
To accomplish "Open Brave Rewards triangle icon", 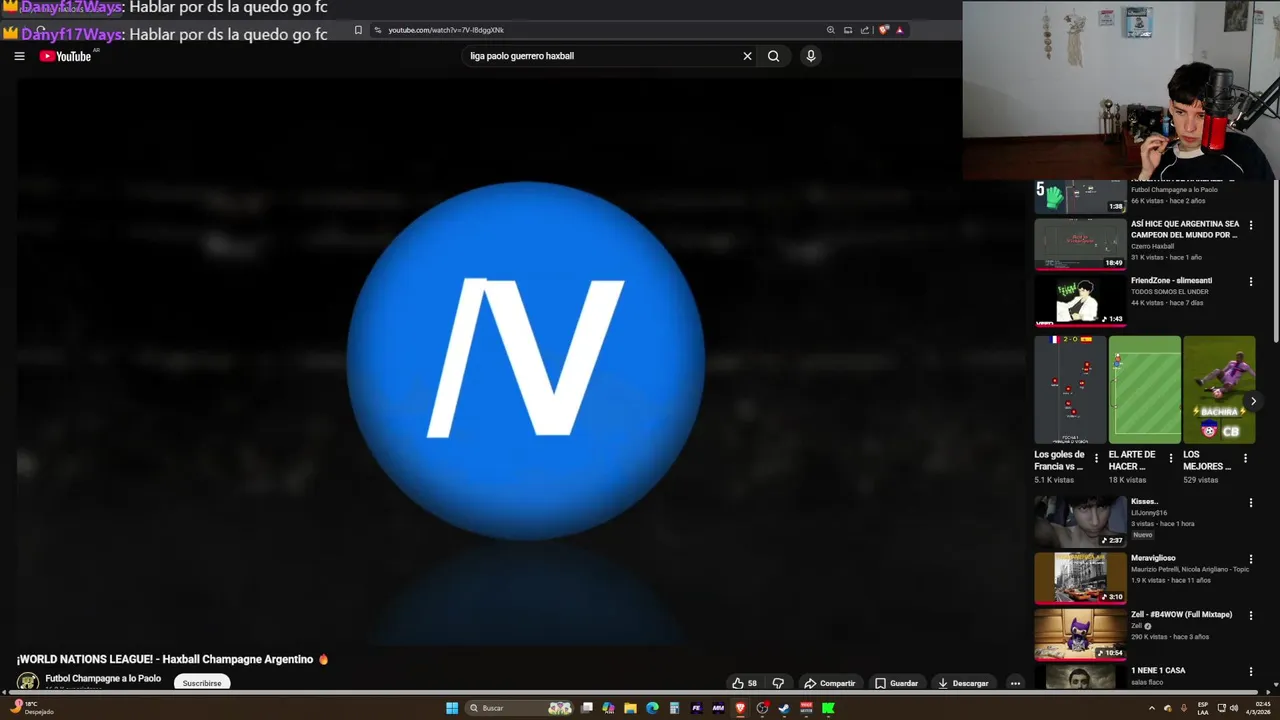I will pos(900,30).
